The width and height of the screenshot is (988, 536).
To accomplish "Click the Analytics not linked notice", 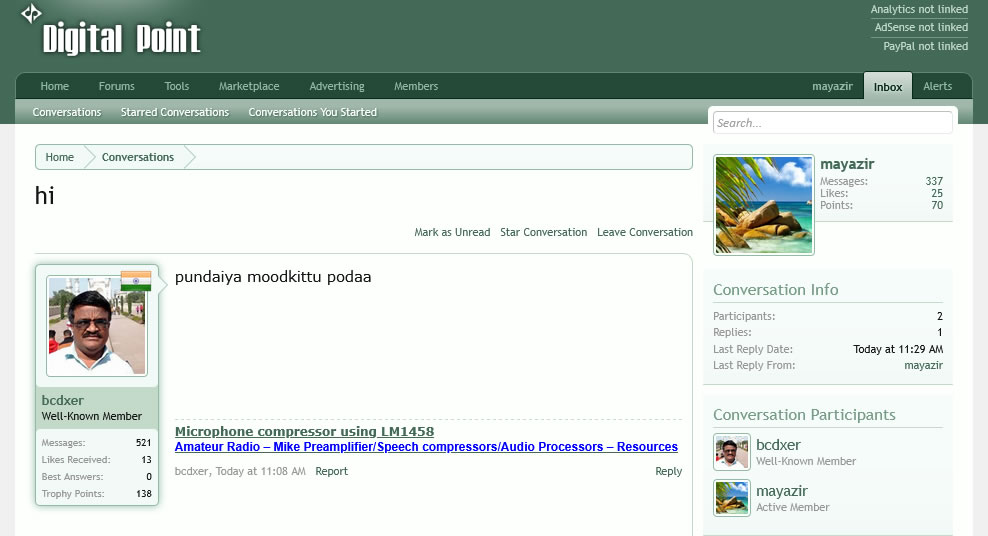I will tap(919, 9).
